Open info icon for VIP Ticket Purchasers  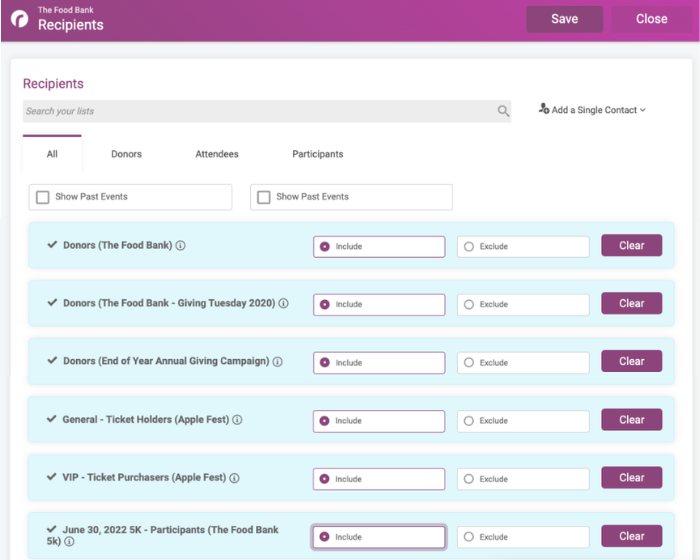coord(234,478)
